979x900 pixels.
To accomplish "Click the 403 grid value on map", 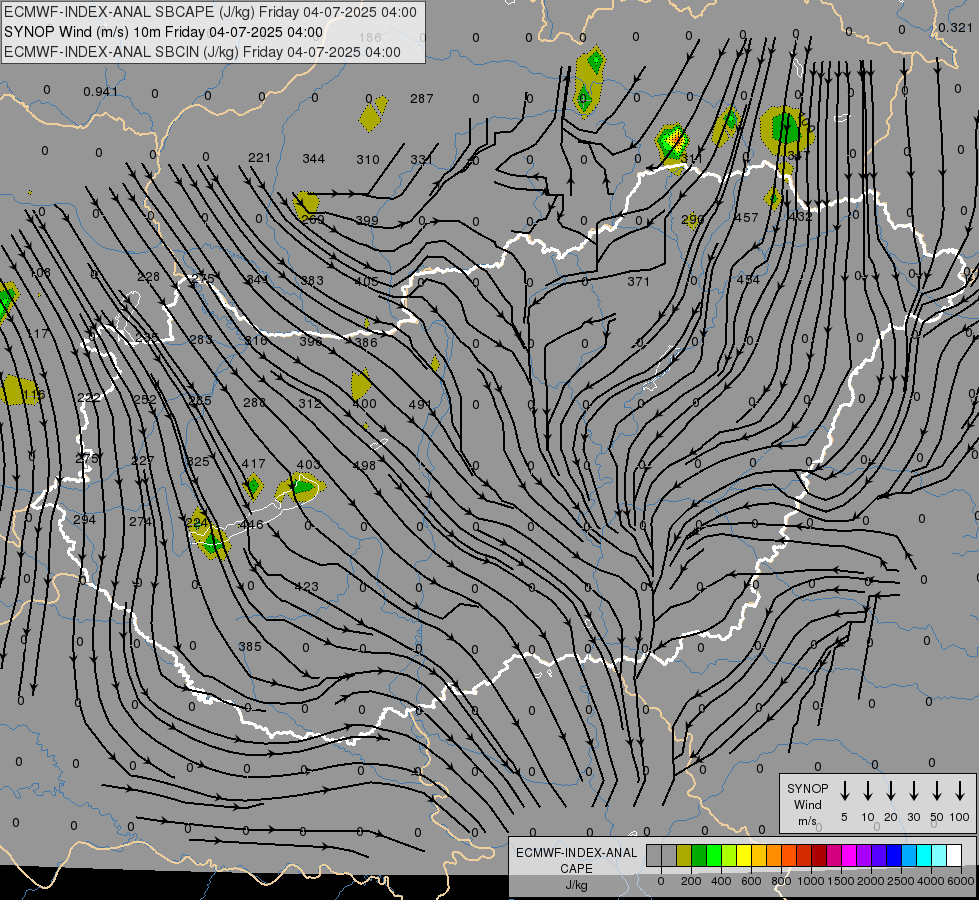I will coord(308,464).
